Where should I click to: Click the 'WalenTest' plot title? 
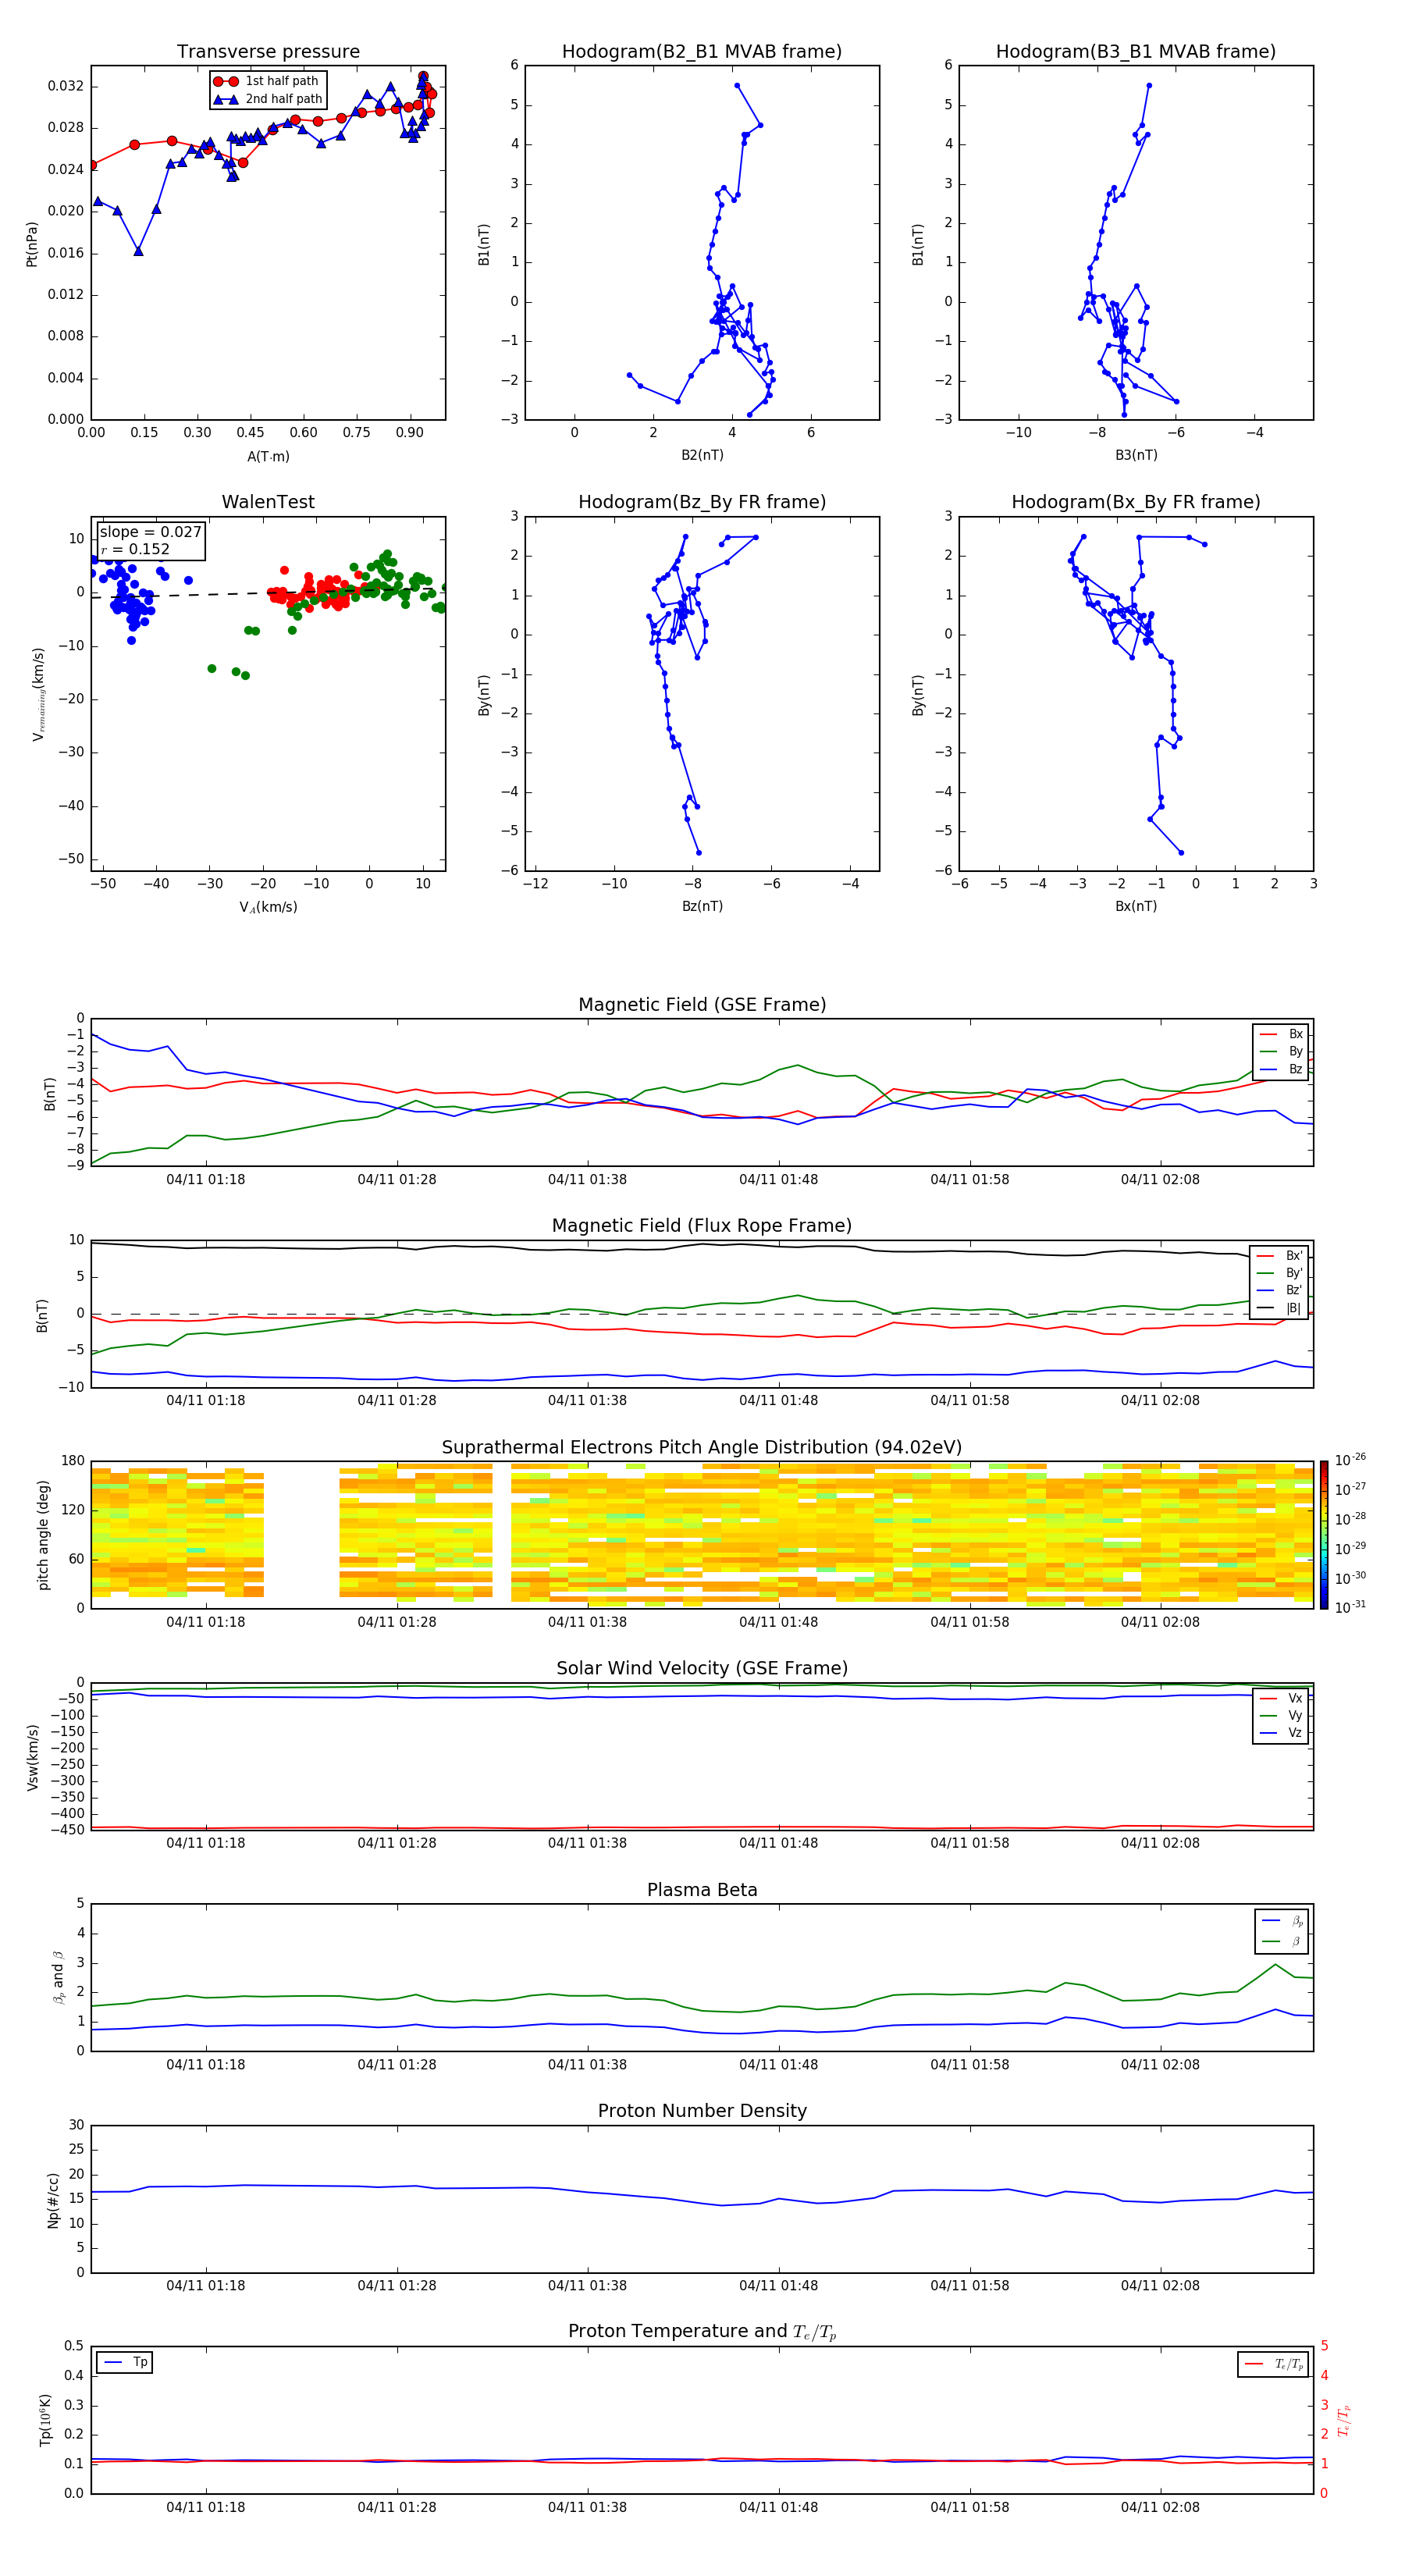click(x=268, y=502)
